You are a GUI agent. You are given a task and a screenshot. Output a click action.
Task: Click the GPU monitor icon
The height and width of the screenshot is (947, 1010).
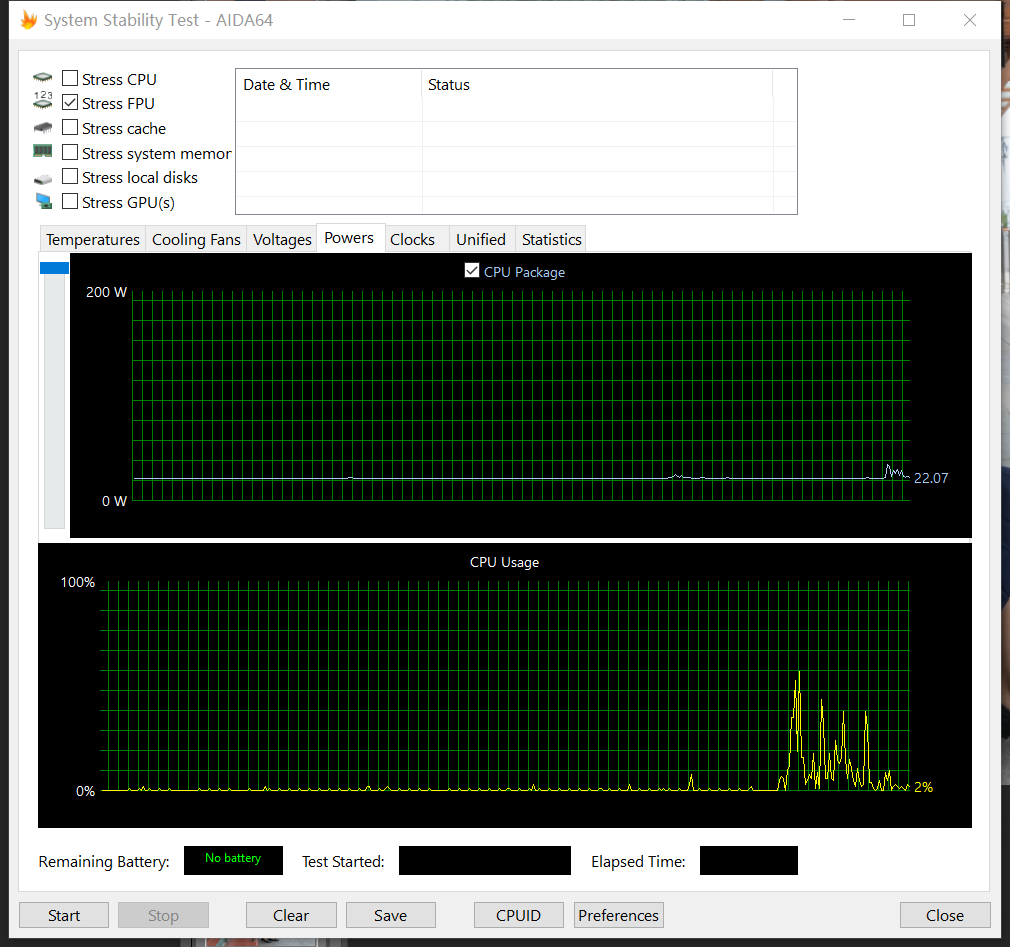pos(42,202)
